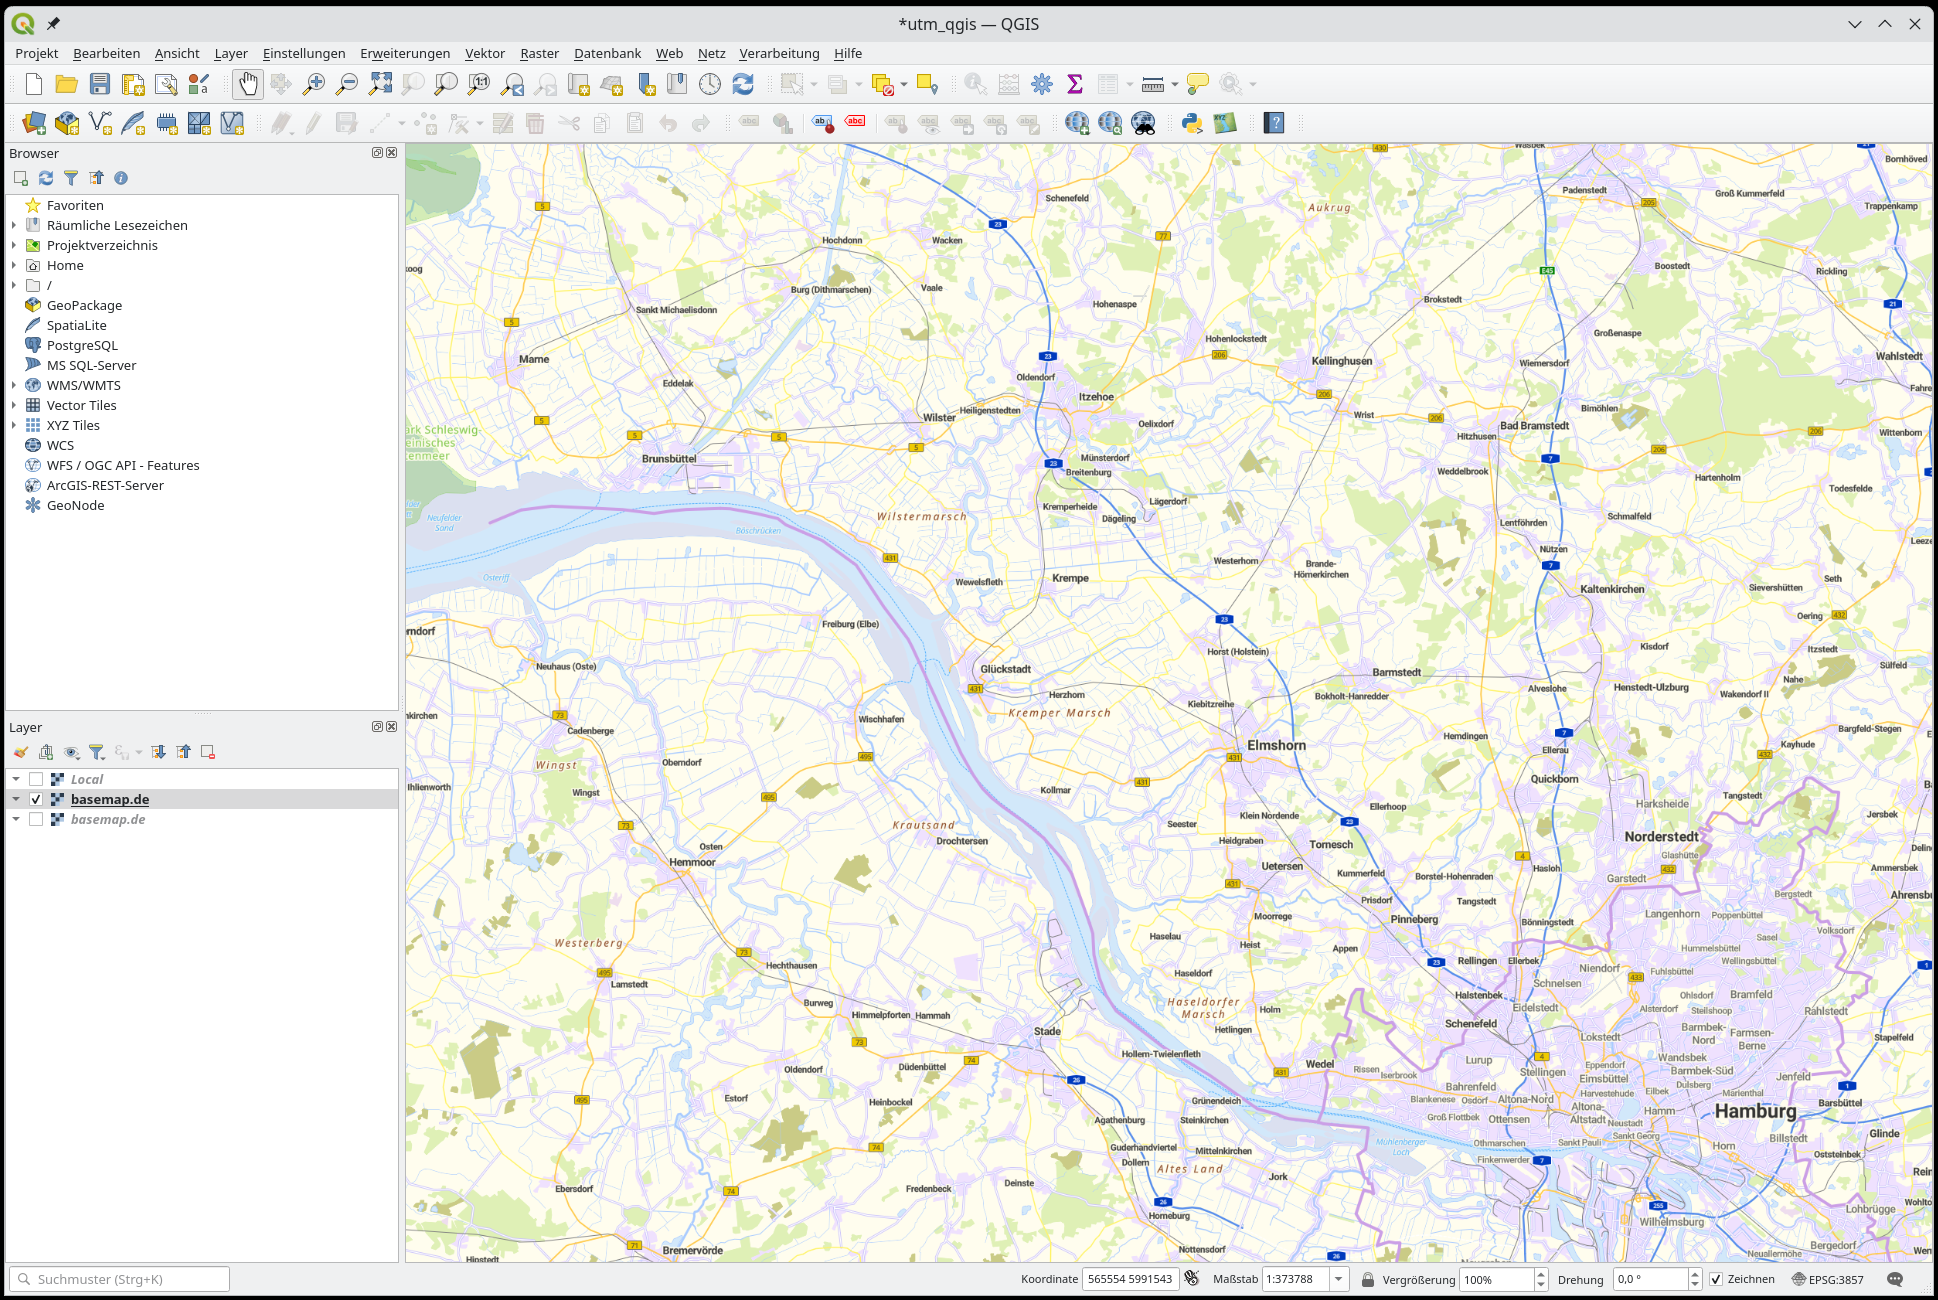Open the deselect tools dropdown arrow
Image resolution: width=1938 pixels, height=1300 pixels.
(904, 84)
